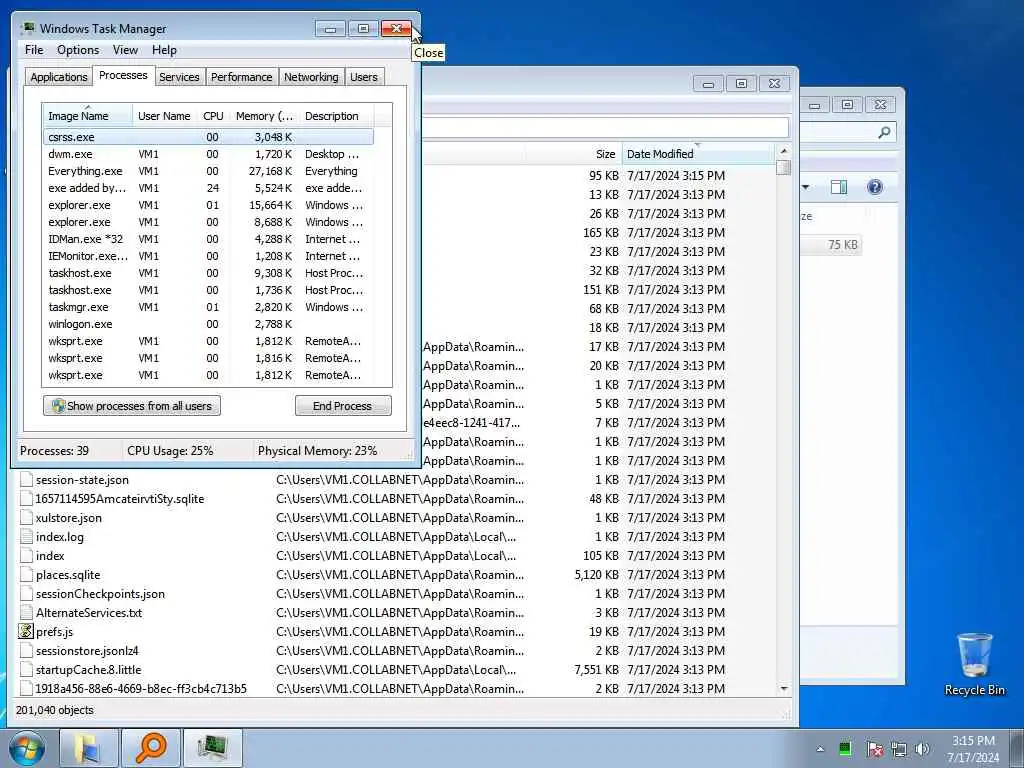This screenshot has width=1024, height=768.
Task: Sort processes by Memory column
Action: coord(264,116)
